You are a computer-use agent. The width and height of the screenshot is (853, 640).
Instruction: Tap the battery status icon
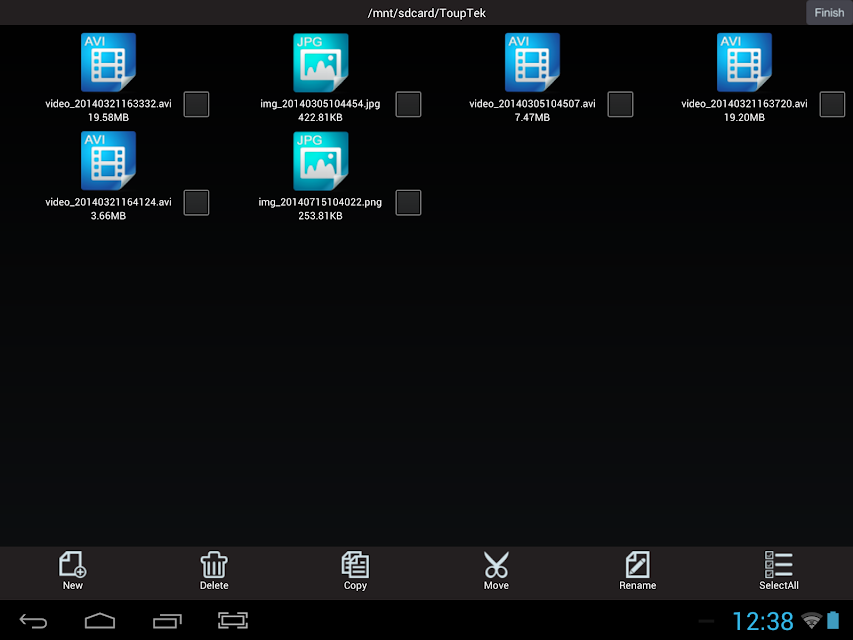coord(833,620)
